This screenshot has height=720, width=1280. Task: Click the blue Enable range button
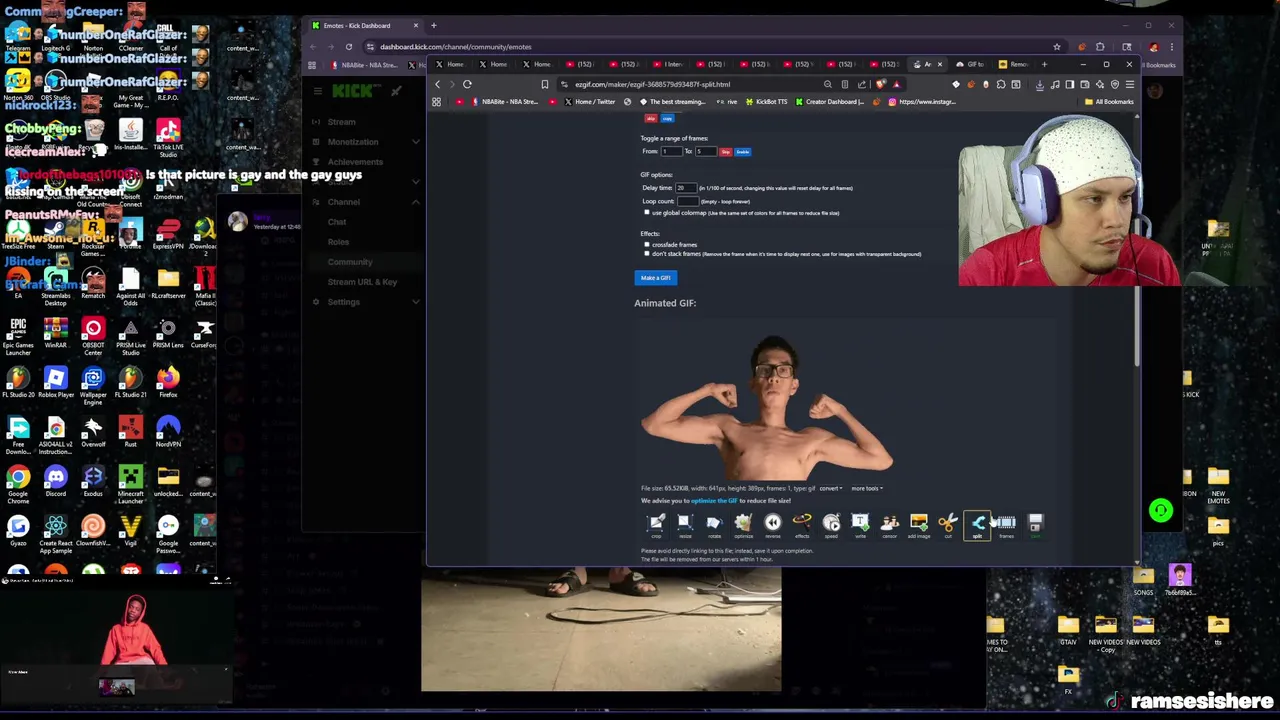[x=742, y=152]
